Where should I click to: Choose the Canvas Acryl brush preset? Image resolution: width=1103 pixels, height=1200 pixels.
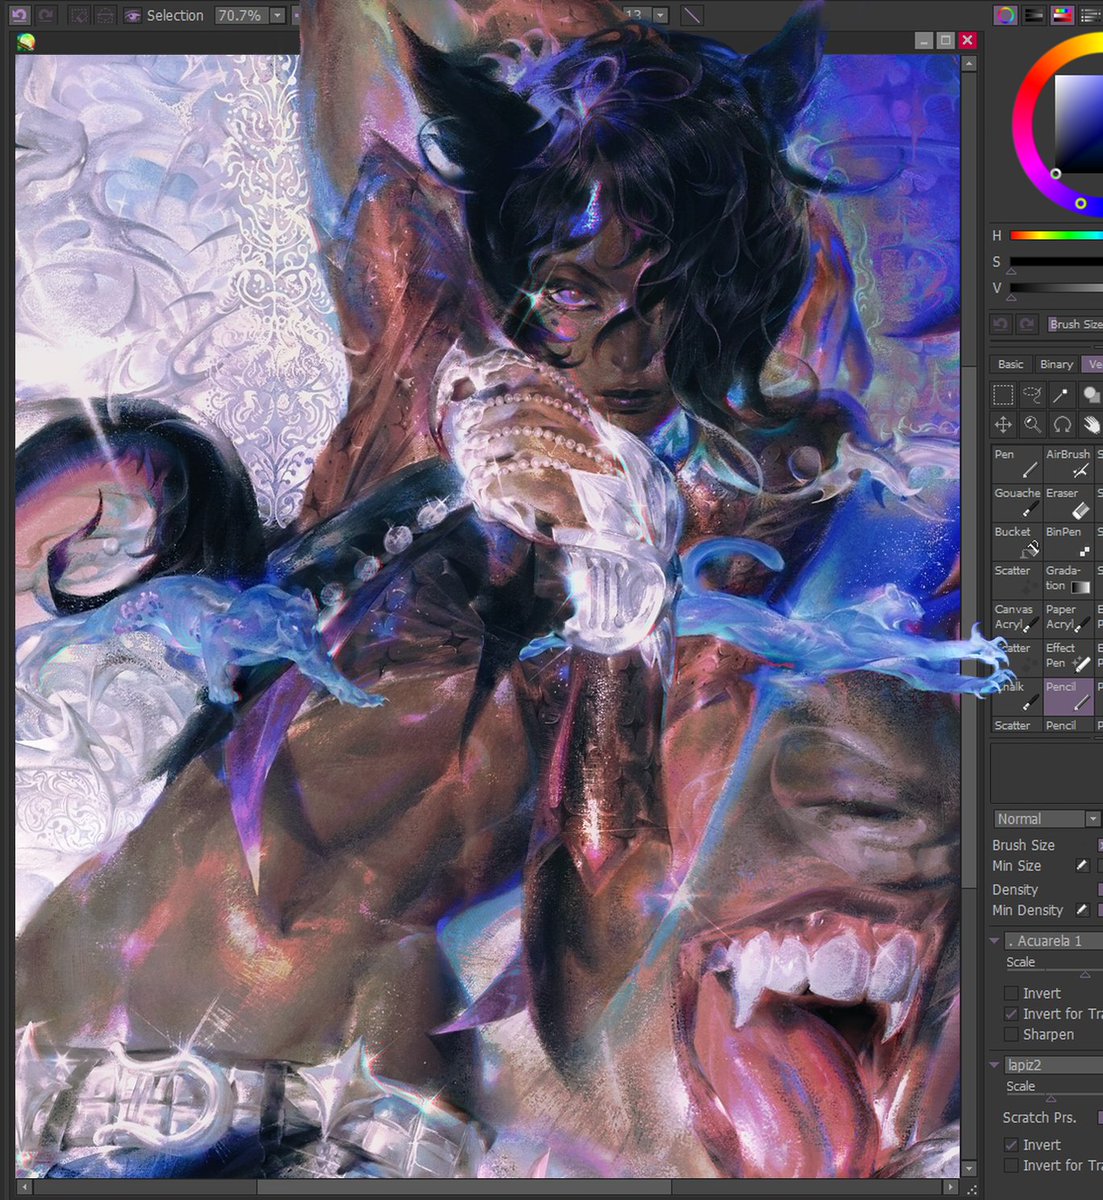click(x=1016, y=618)
